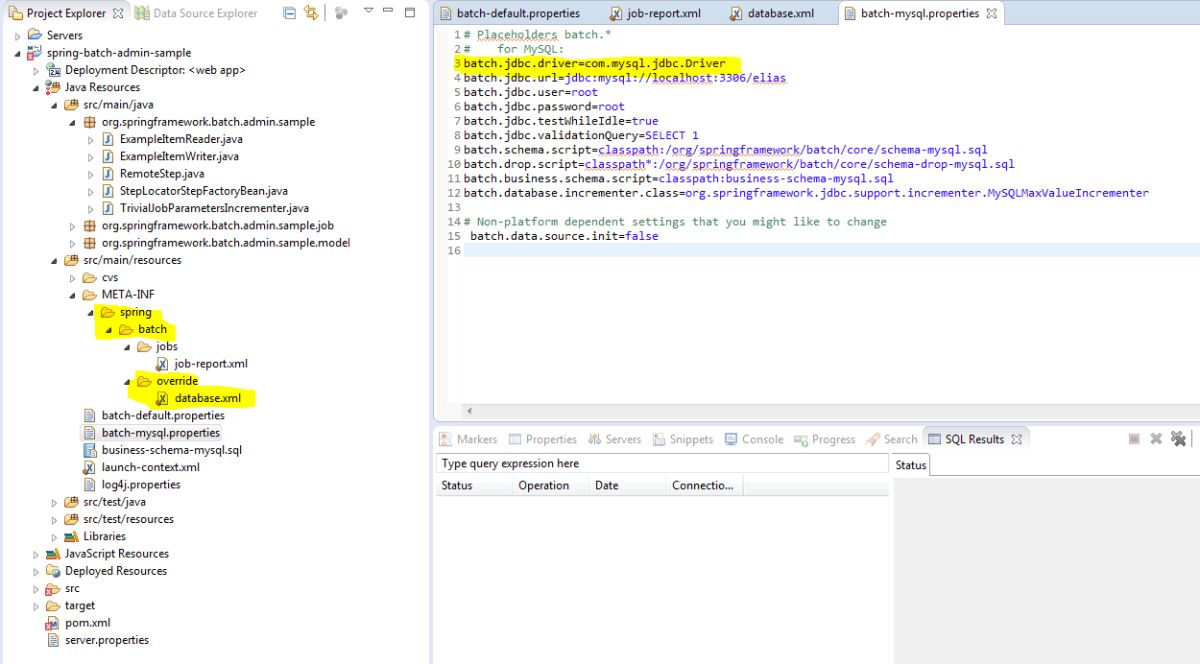
Task: Select log4j.properties file
Action: coord(141,485)
